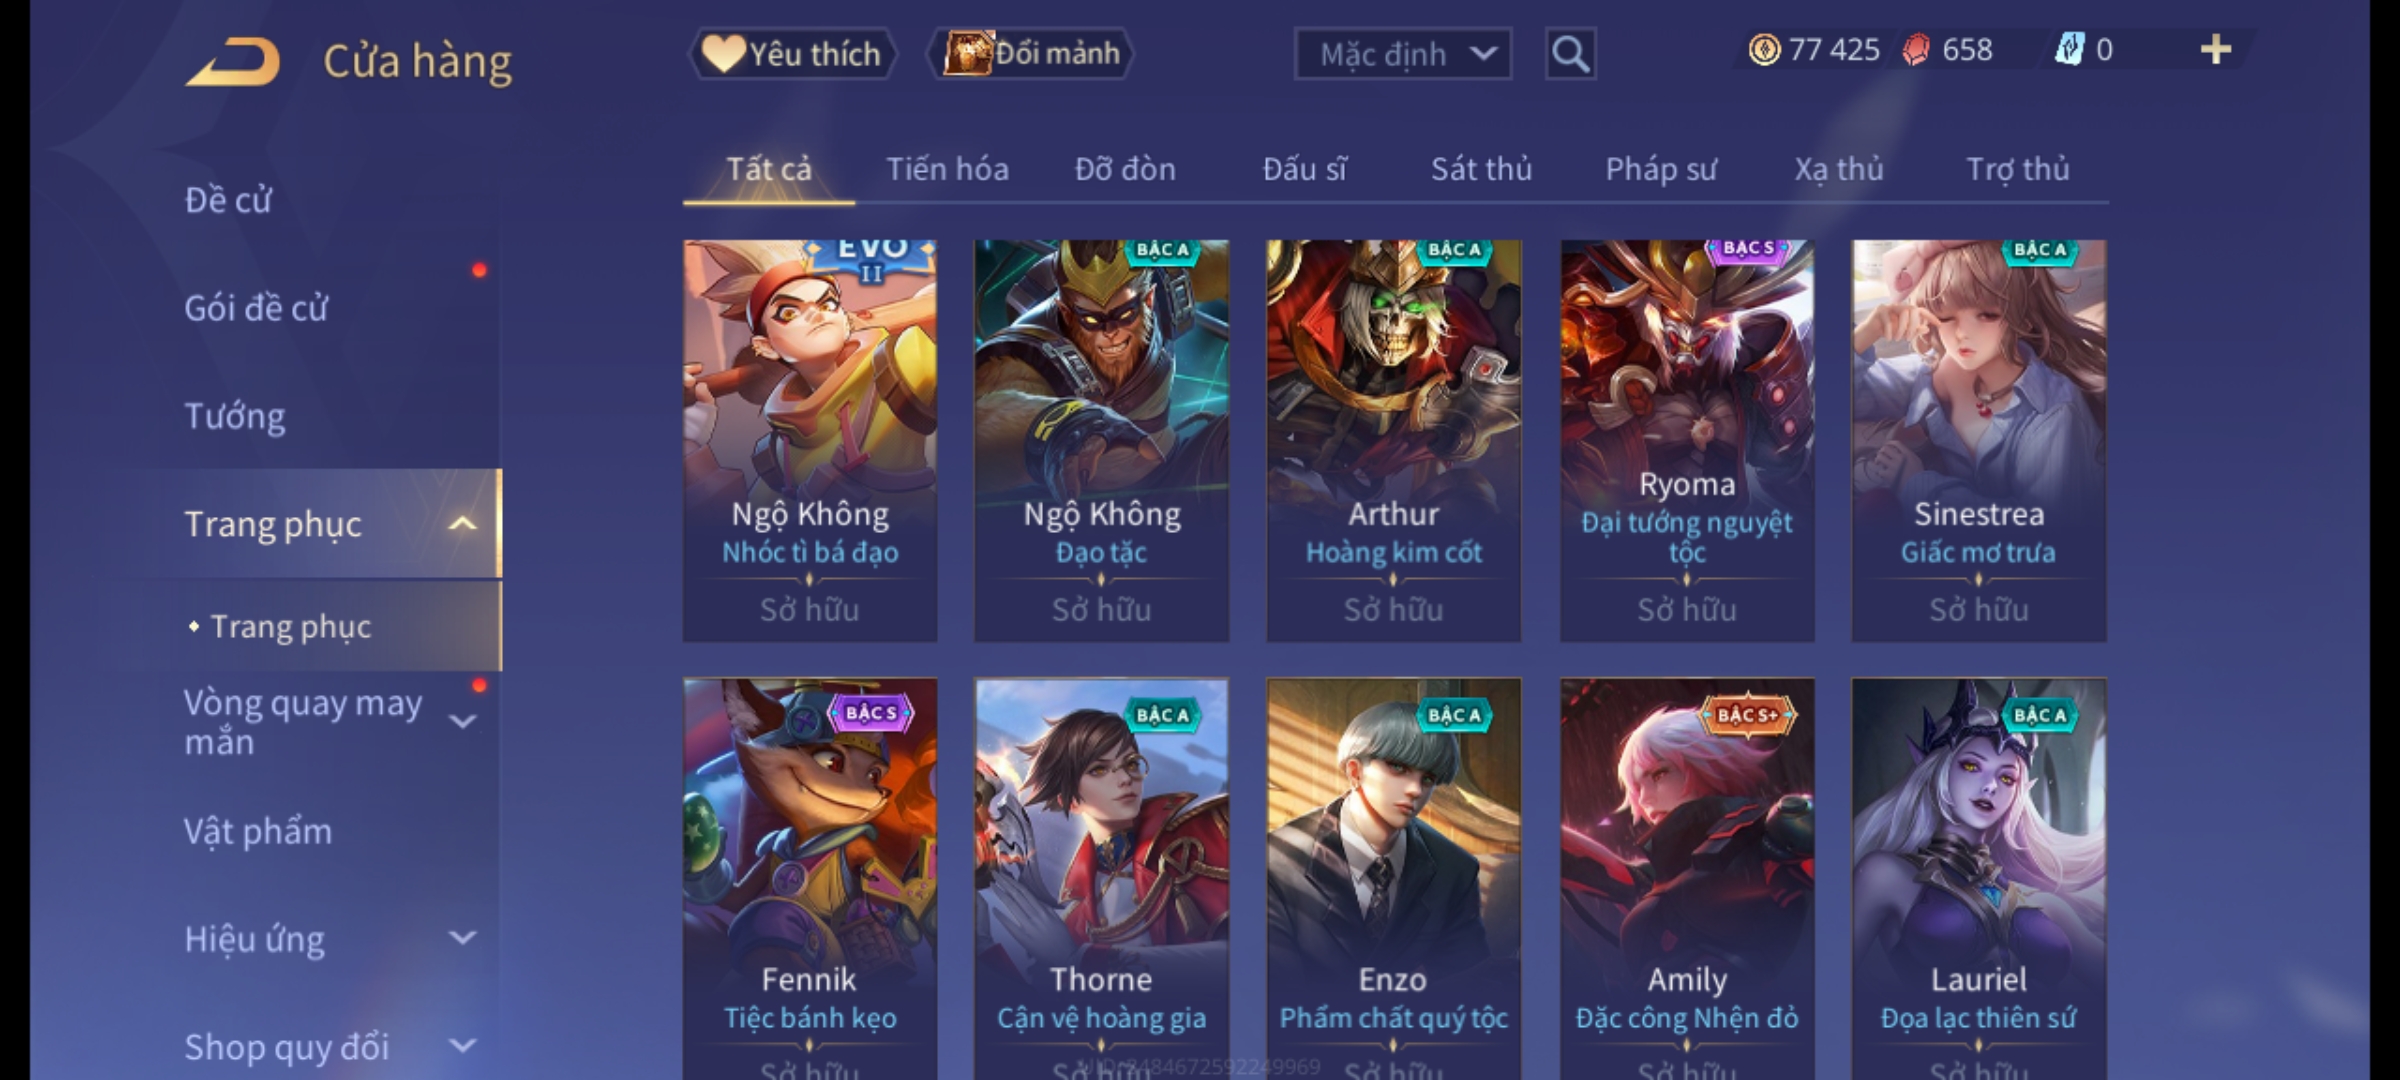This screenshot has height=1080, width=2400.
Task: Tap the plus icon to add currency
Action: tap(2216, 50)
